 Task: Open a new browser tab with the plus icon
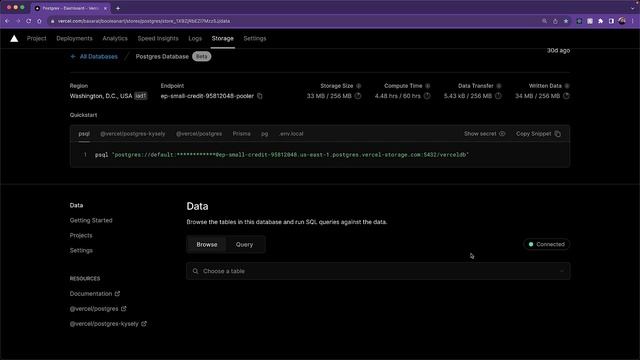pyautogui.click(x=118, y=8)
